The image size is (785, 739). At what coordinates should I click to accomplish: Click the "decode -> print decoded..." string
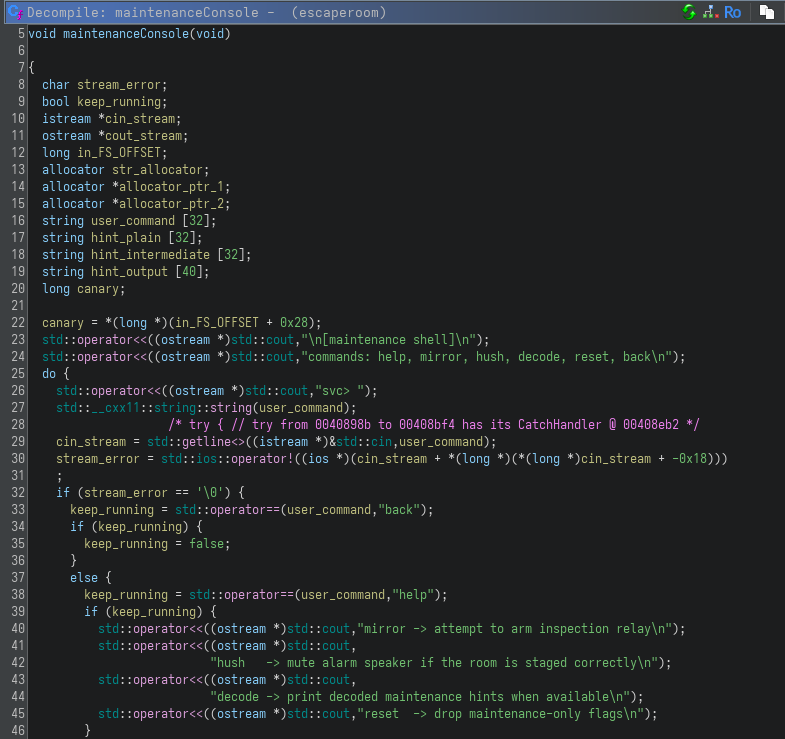(420, 697)
